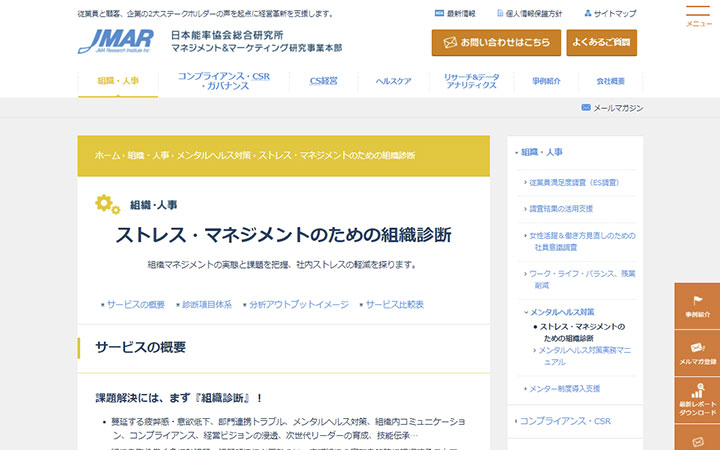Collapse the sidebar 組織・人事 section
This screenshot has width=720, height=450.
539,152
